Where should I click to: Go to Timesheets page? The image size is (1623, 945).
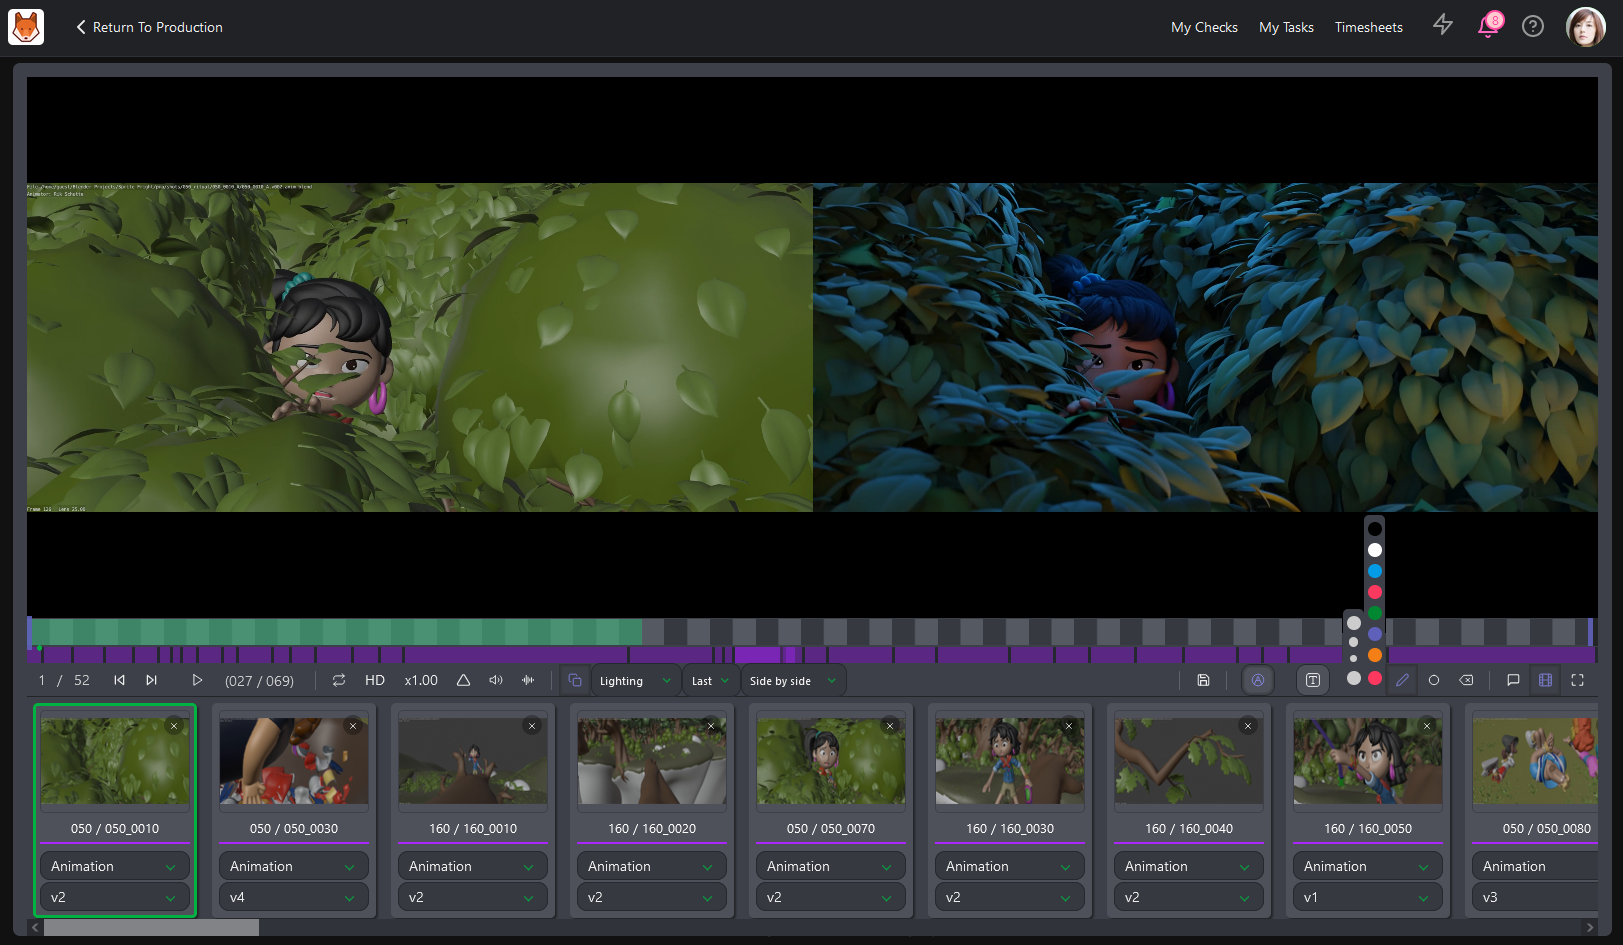(1368, 27)
